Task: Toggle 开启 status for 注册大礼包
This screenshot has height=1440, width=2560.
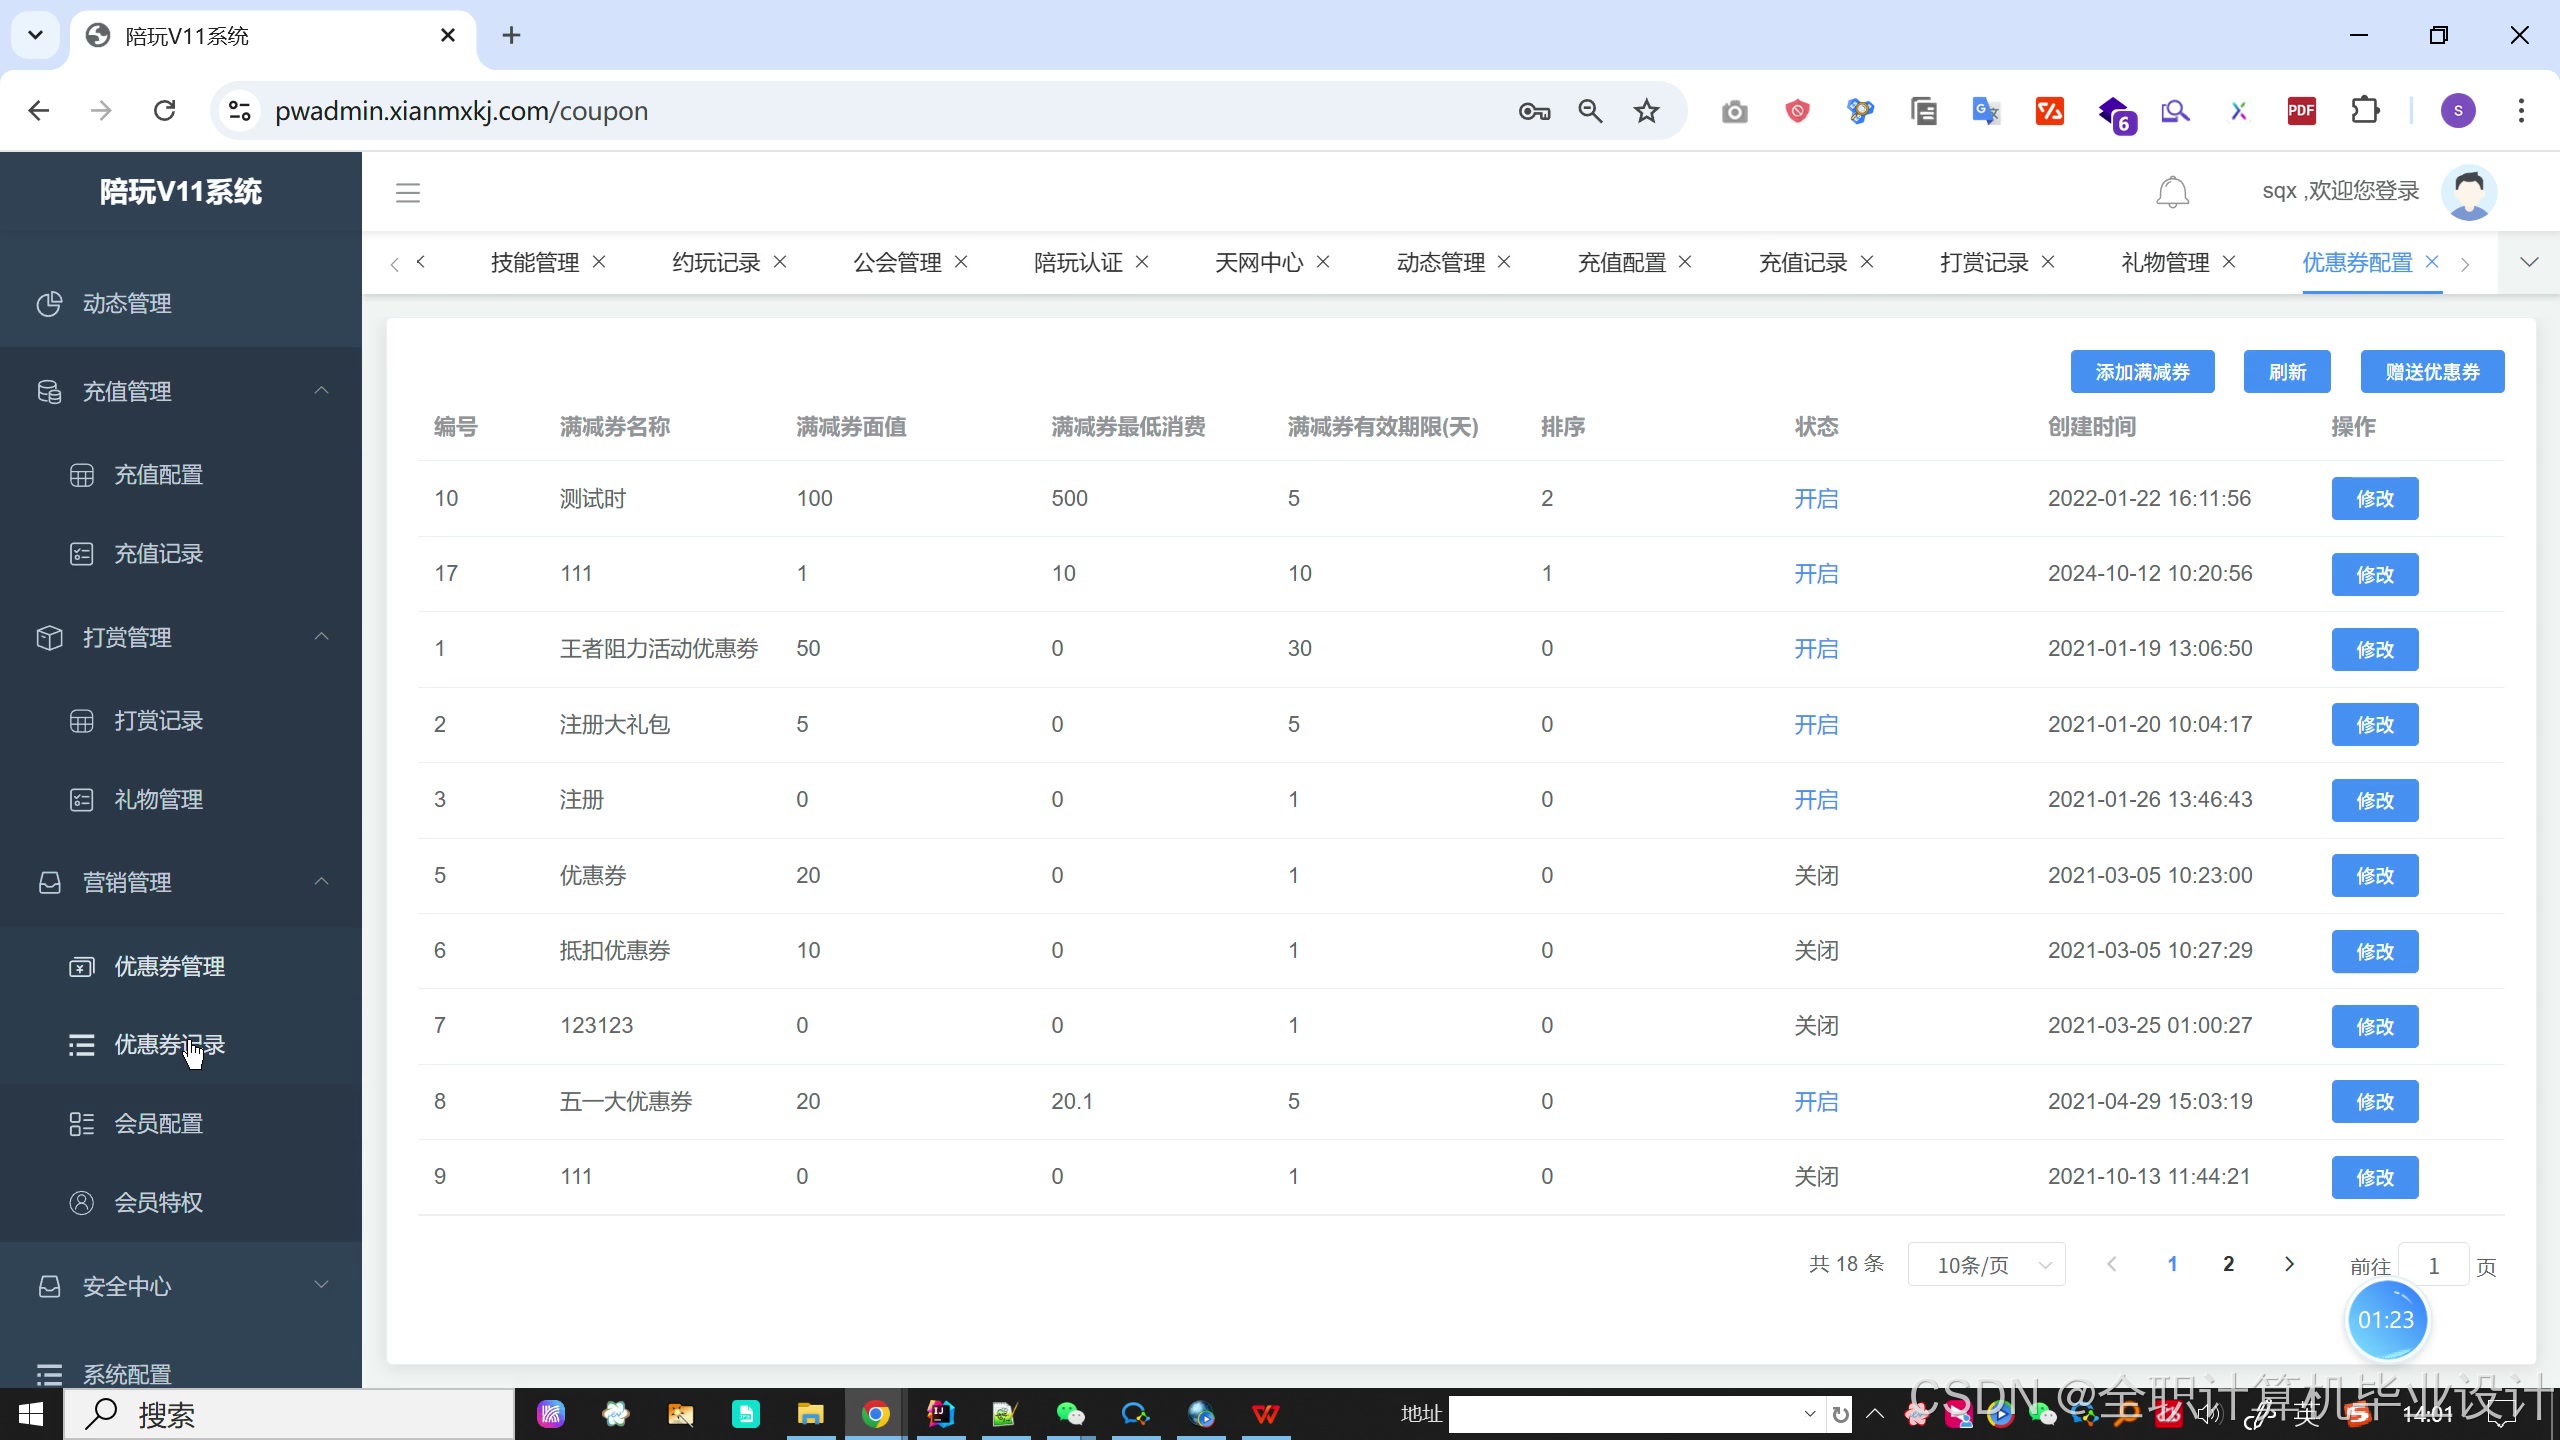Action: tap(1816, 725)
